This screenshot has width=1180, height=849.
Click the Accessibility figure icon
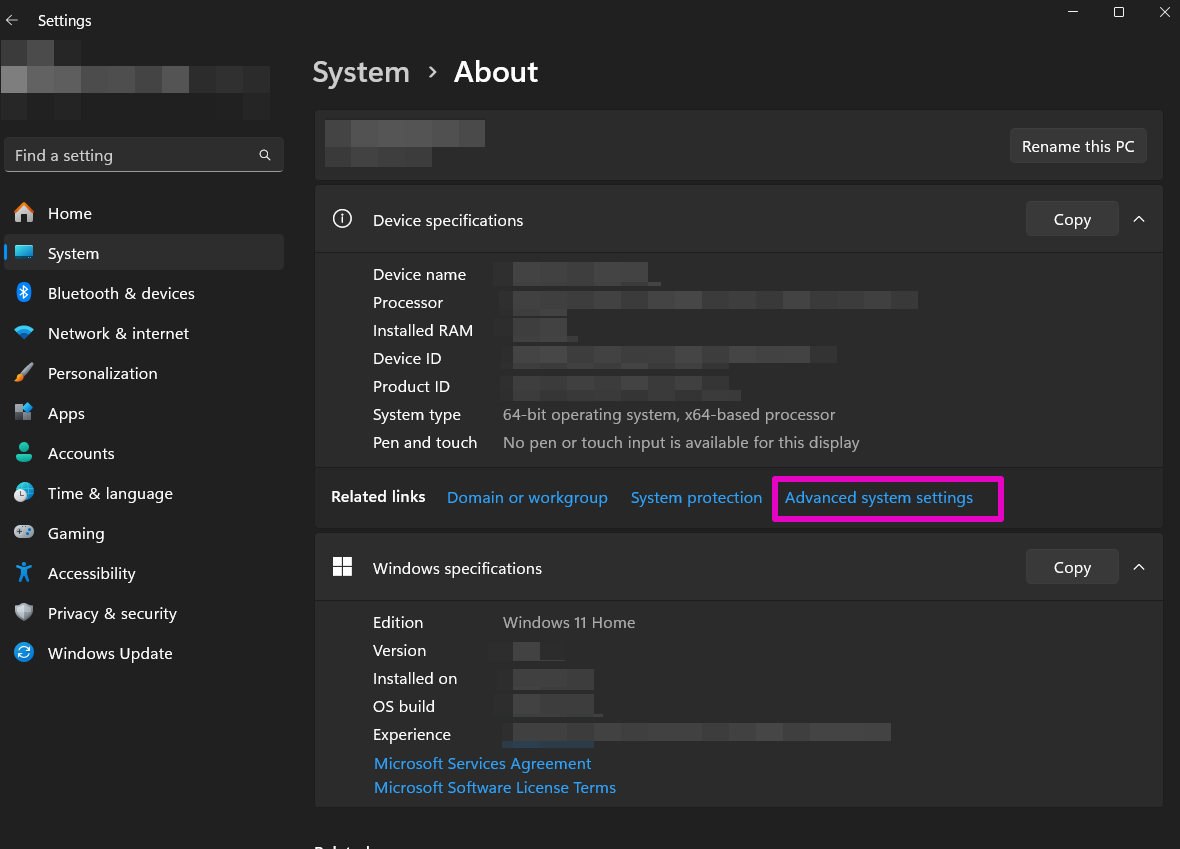24,573
